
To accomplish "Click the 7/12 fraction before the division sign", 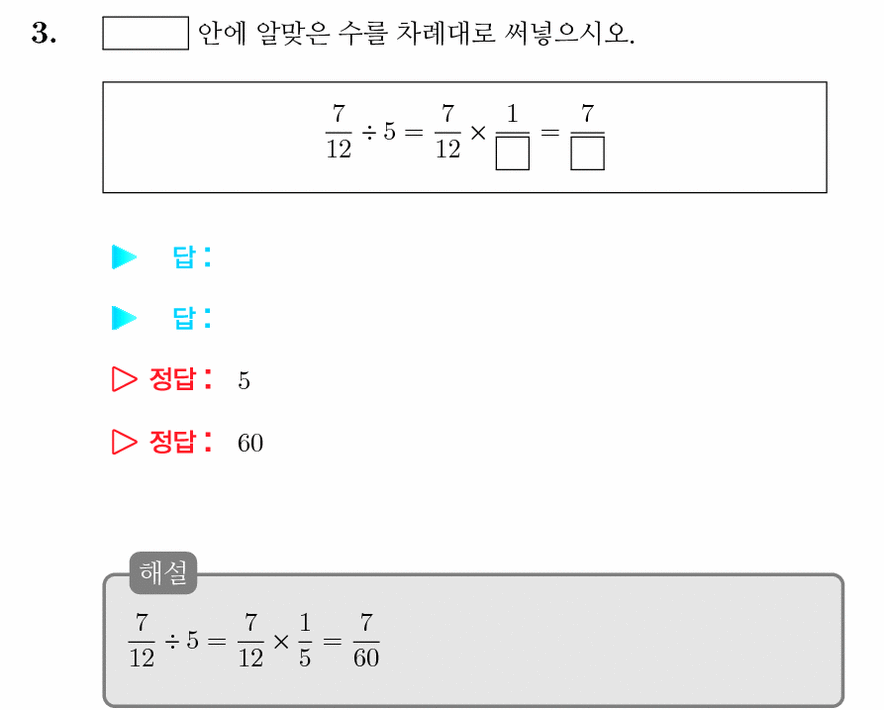I will click(339, 132).
